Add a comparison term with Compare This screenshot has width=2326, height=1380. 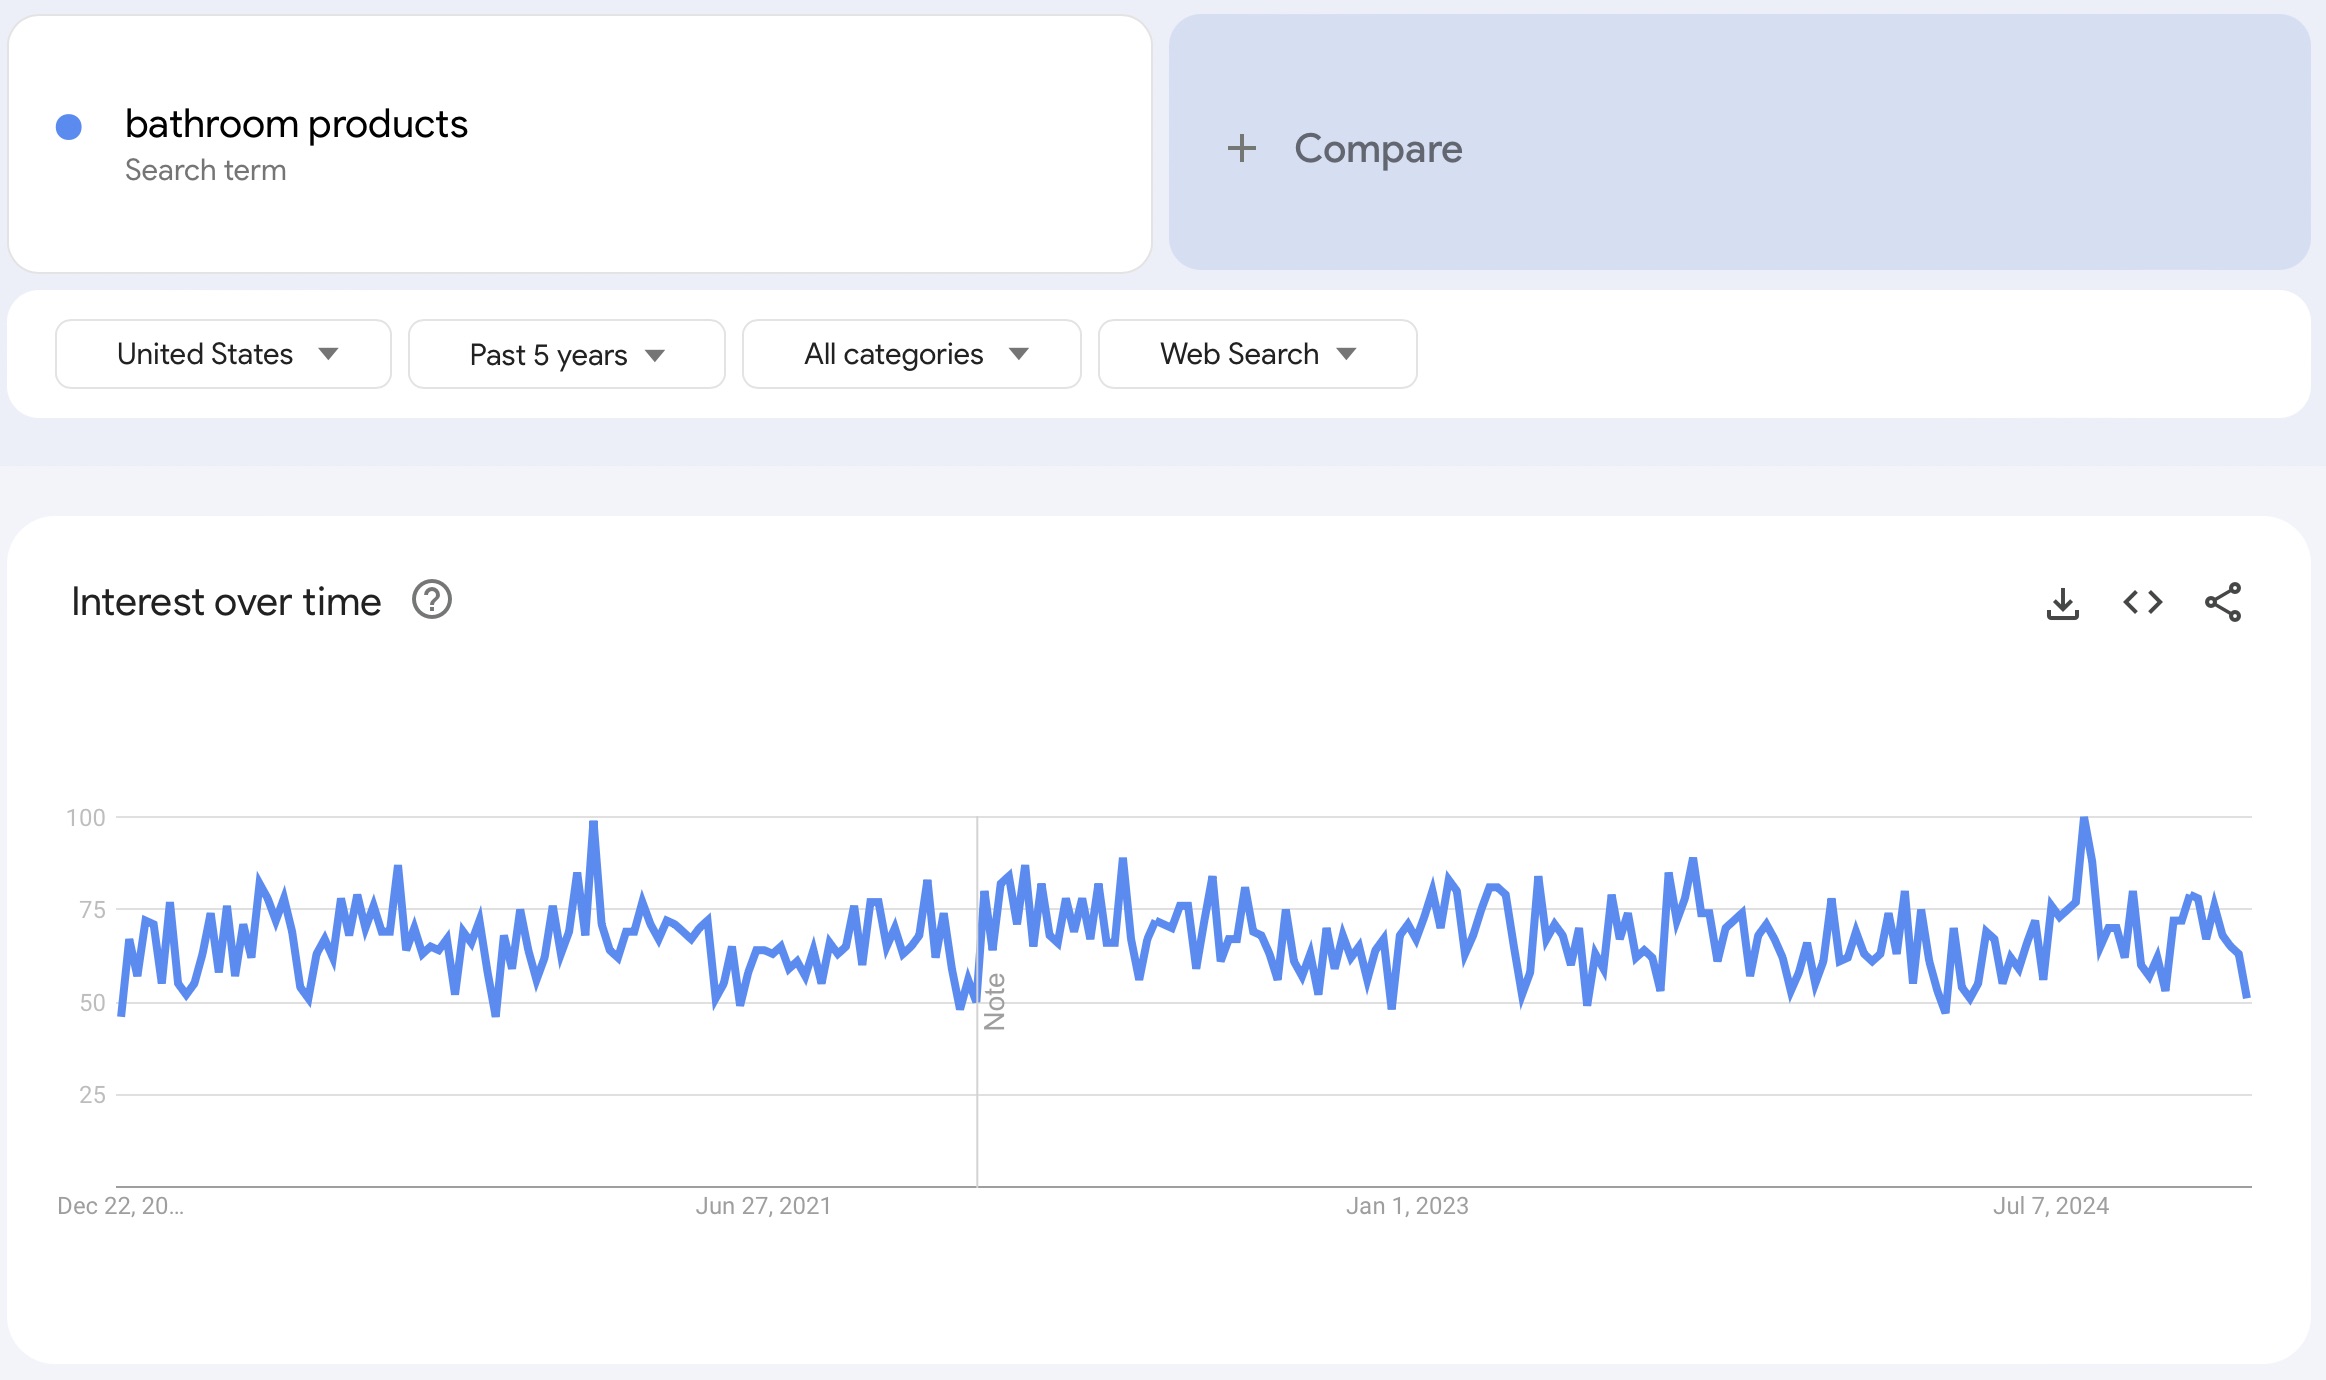click(x=1377, y=148)
